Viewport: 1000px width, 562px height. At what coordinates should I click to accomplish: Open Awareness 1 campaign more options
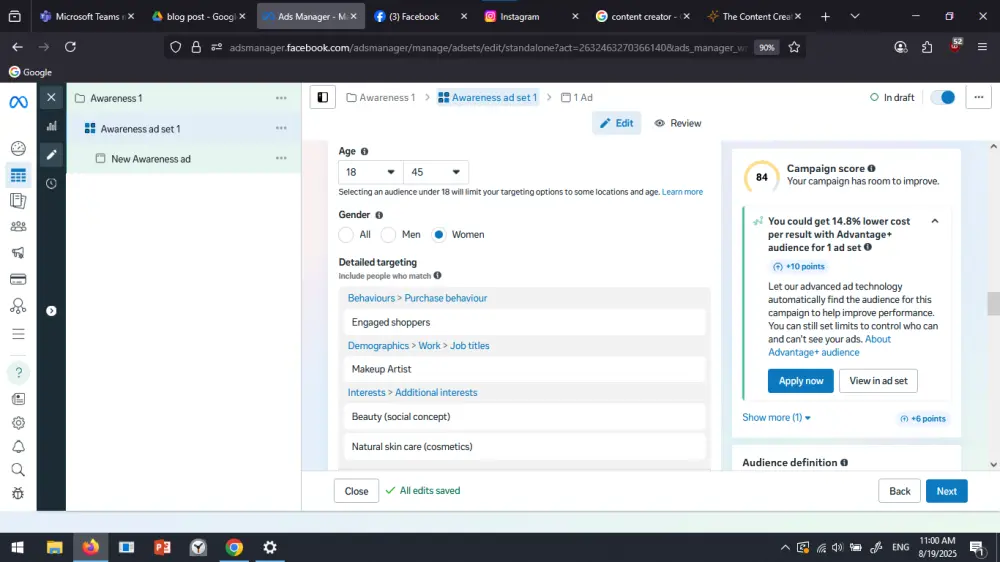[x=281, y=98]
